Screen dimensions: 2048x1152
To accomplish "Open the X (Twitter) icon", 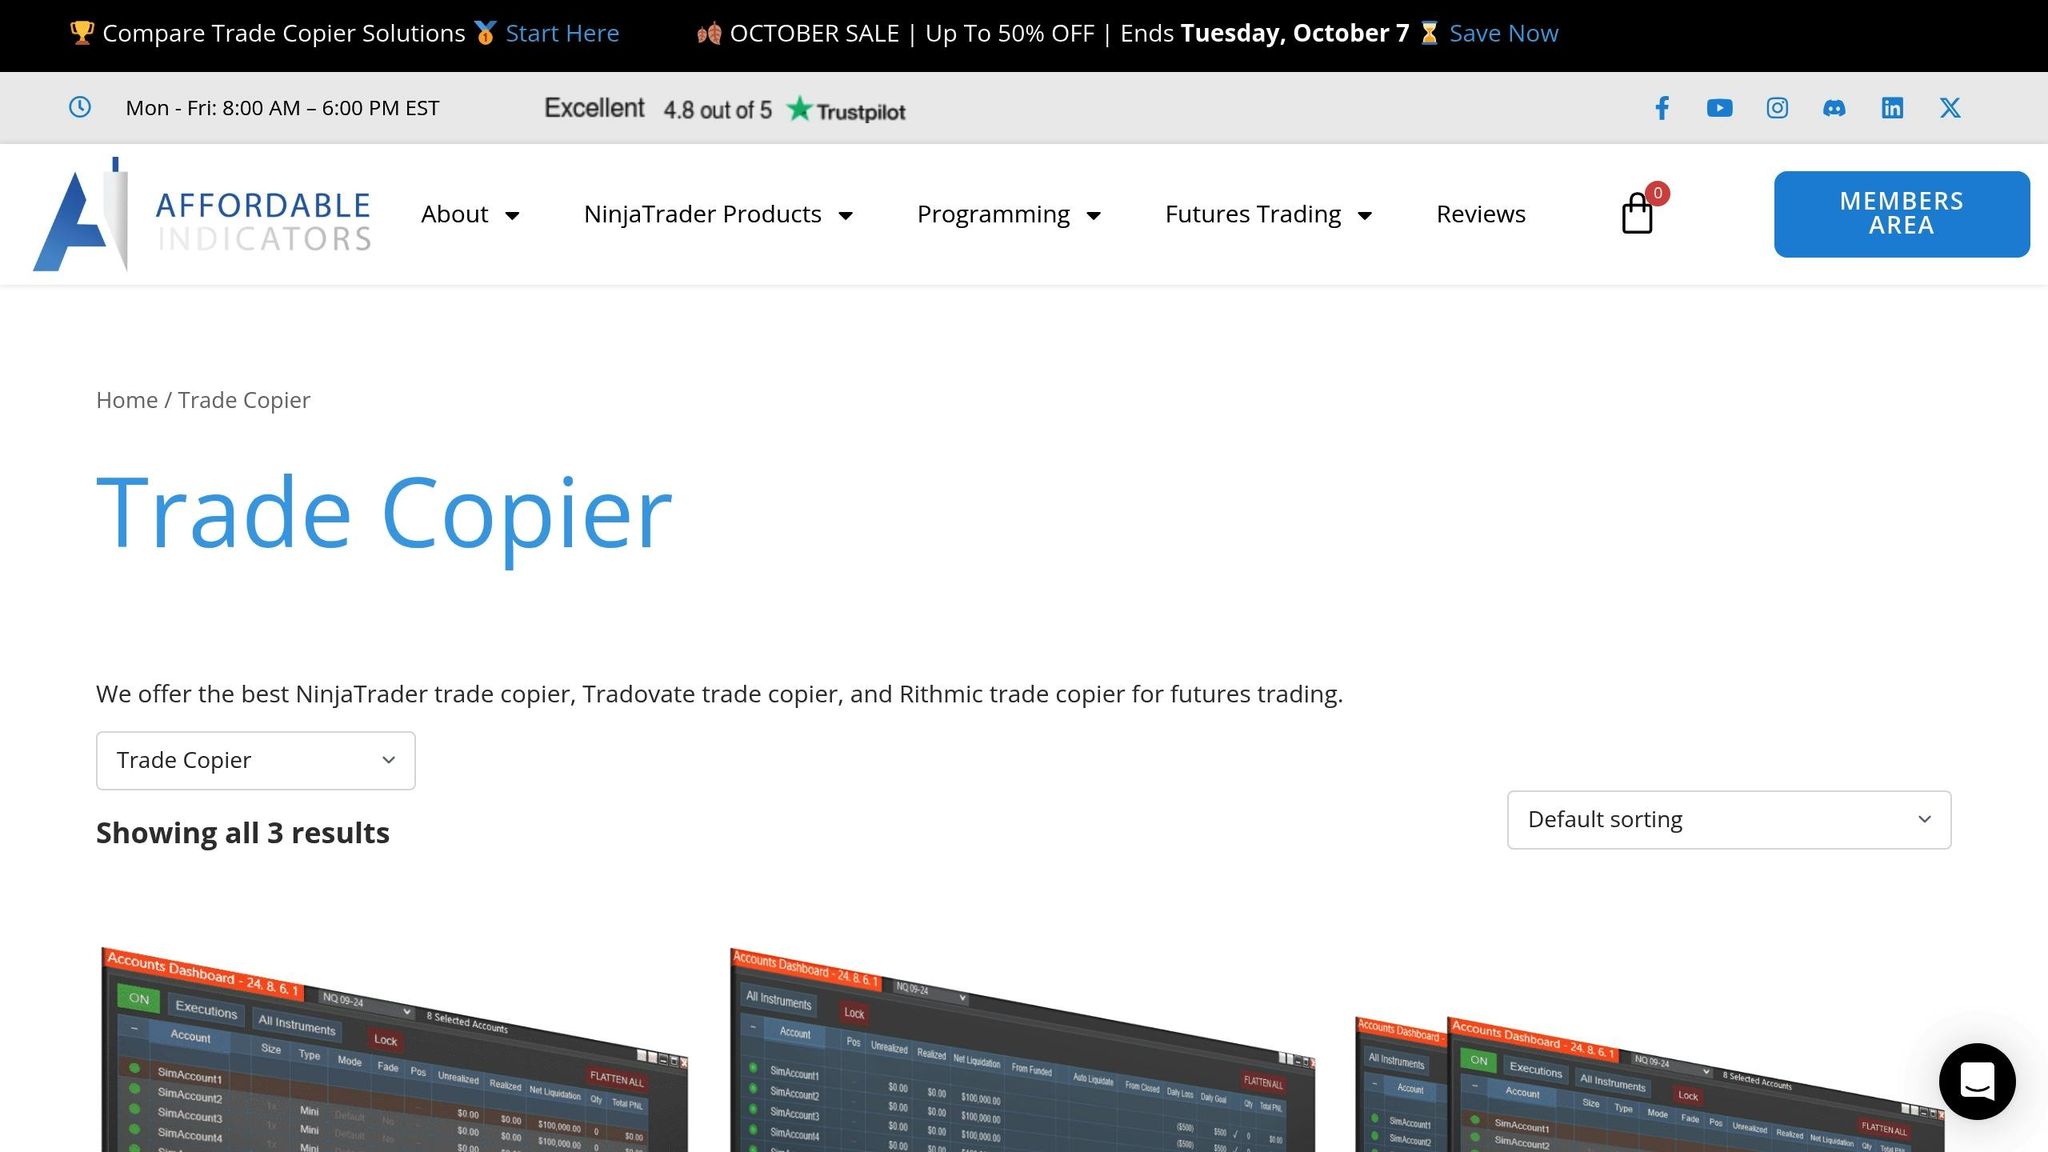I will pos(1950,108).
